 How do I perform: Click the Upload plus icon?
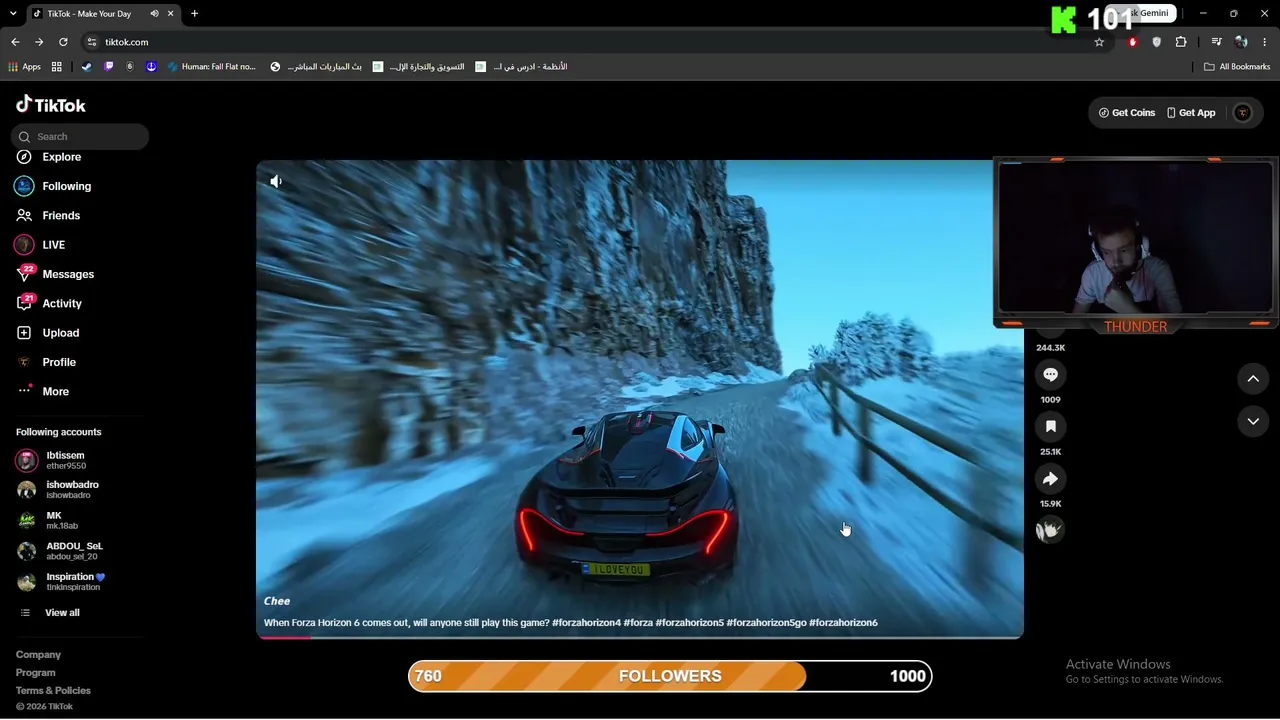click(x=24, y=333)
